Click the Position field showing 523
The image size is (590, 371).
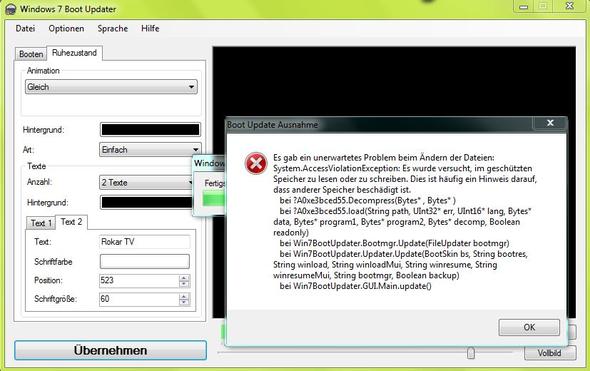pos(139,280)
